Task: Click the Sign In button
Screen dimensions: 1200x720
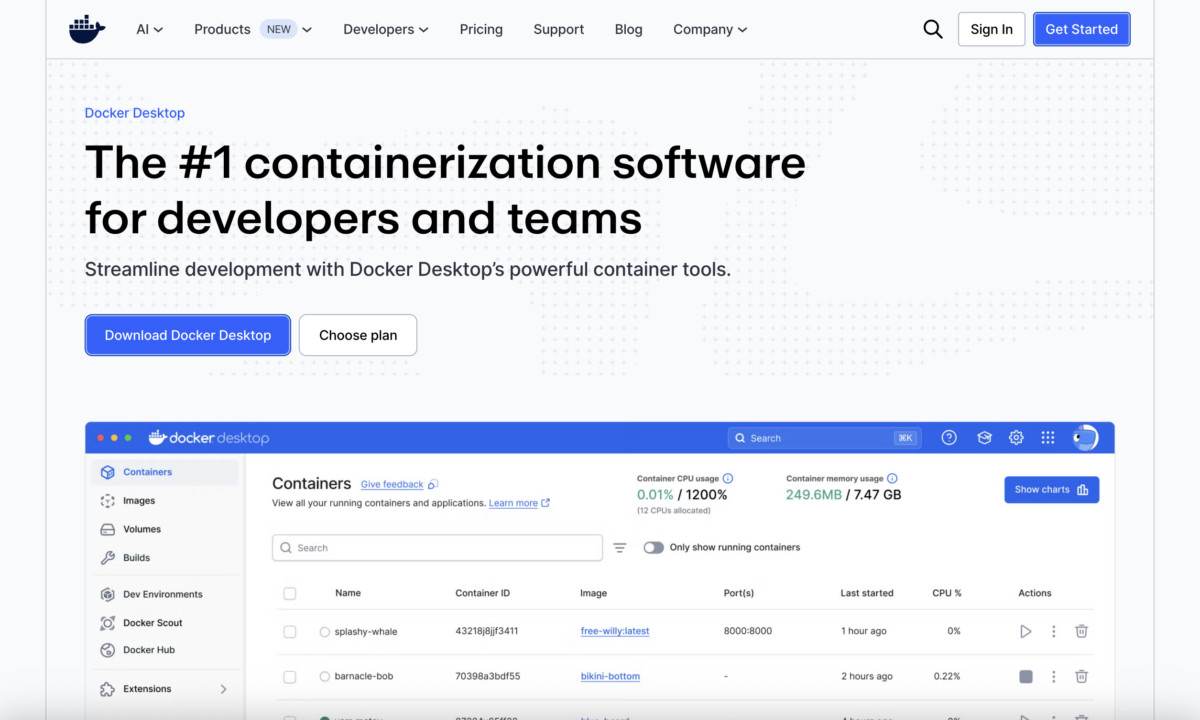Action: (x=992, y=29)
